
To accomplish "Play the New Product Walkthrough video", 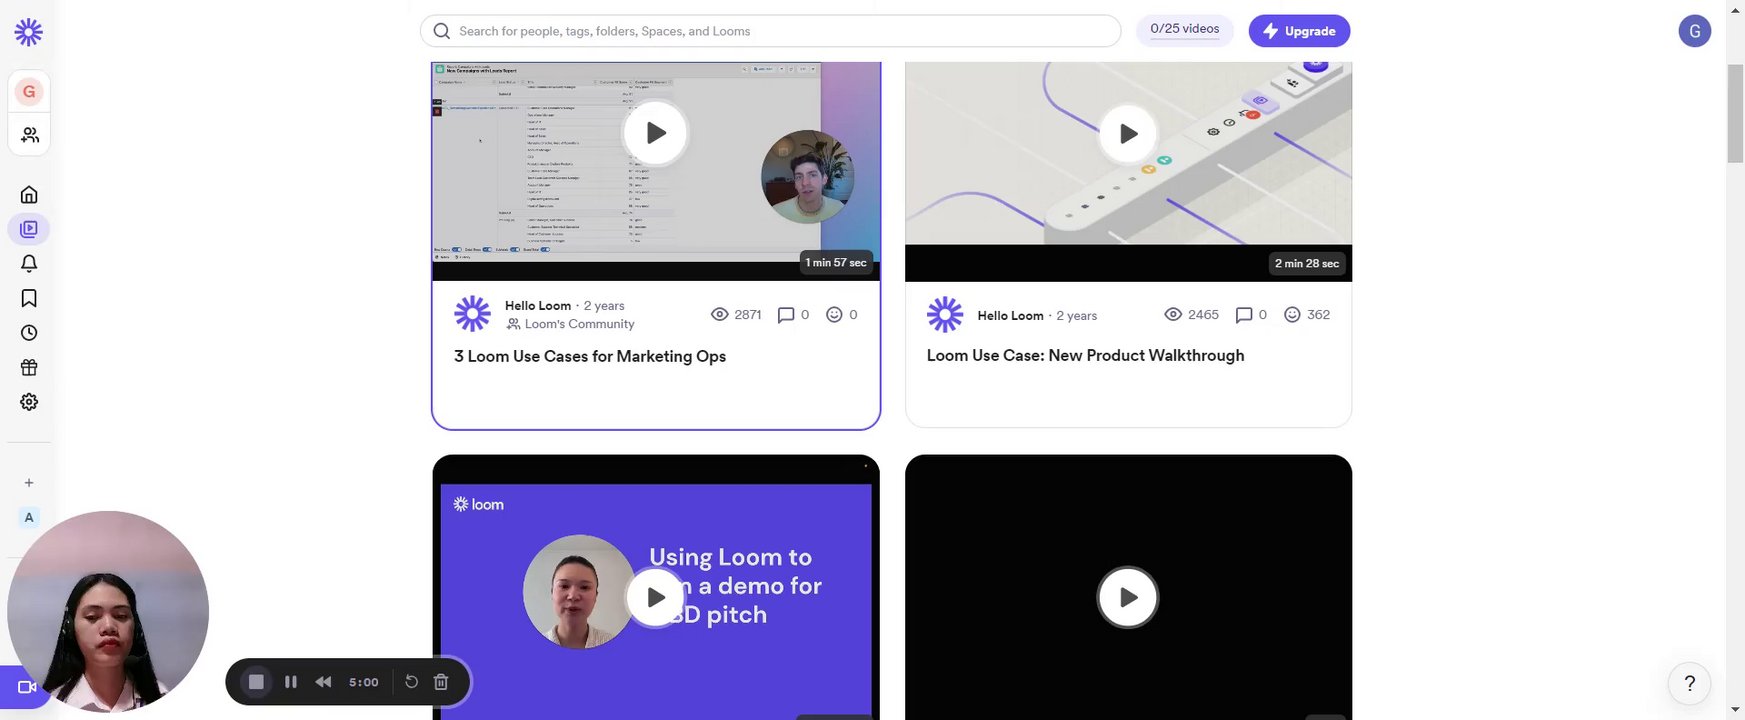I will pyautogui.click(x=1128, y=134).
